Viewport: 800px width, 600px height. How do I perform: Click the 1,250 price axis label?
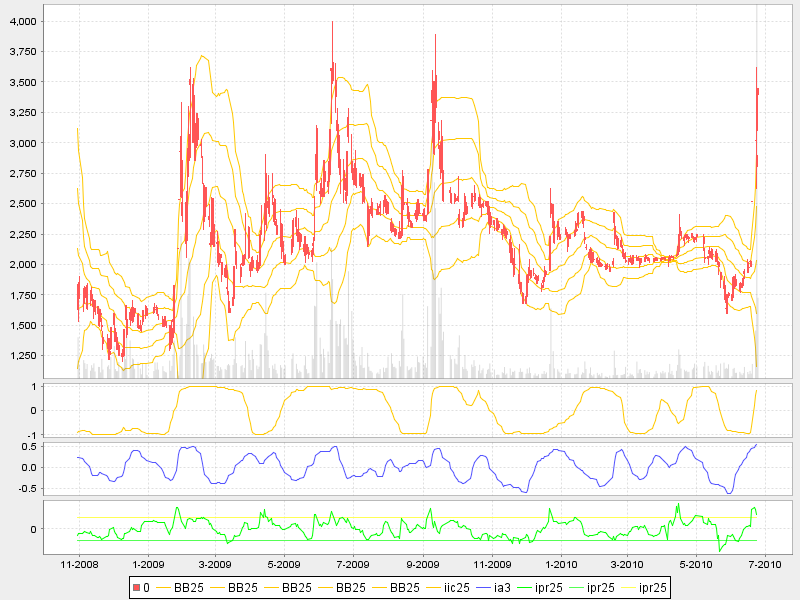point(52,356)
